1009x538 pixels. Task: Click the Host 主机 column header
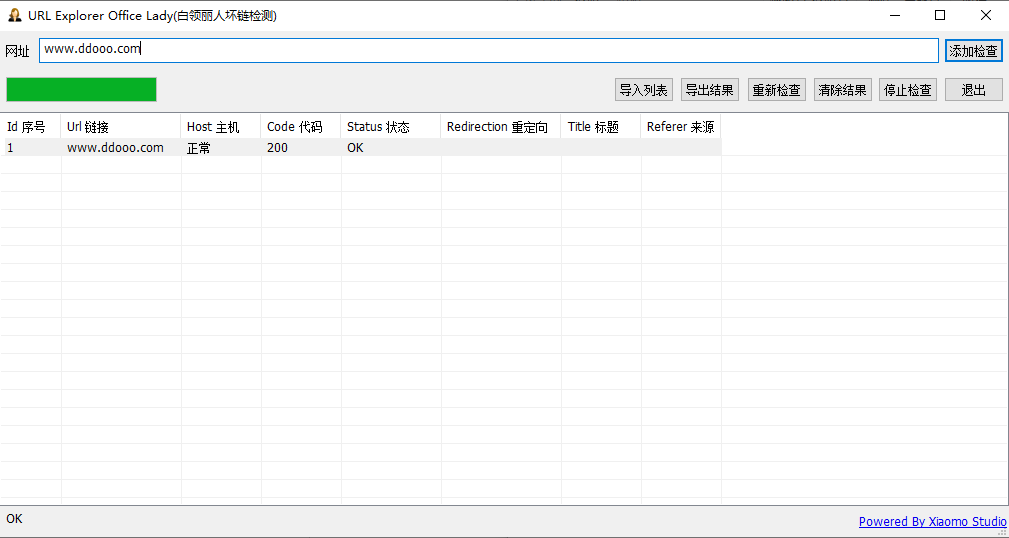click(x=220, y=127)
